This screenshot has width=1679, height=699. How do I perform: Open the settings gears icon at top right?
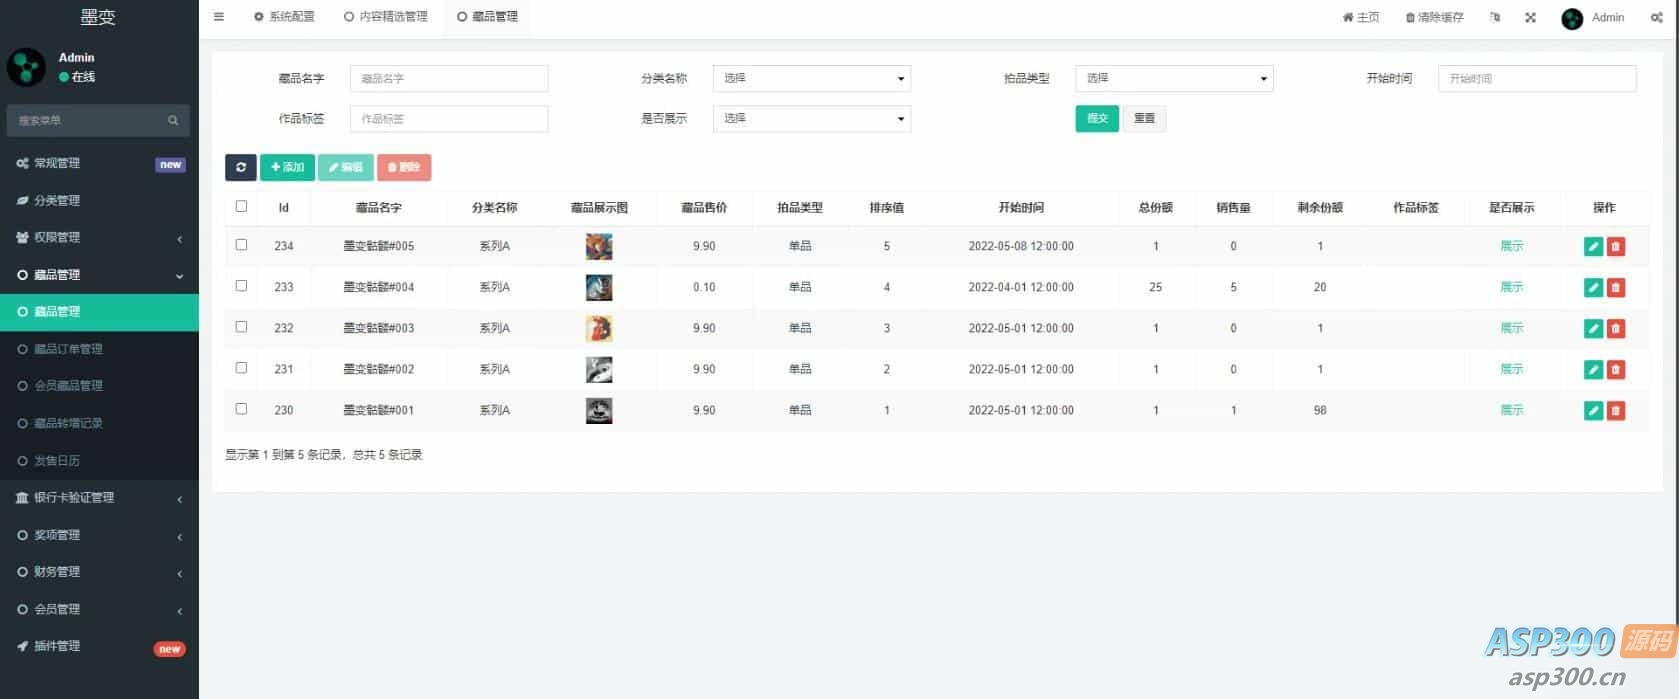click(x=1656, y=17)
